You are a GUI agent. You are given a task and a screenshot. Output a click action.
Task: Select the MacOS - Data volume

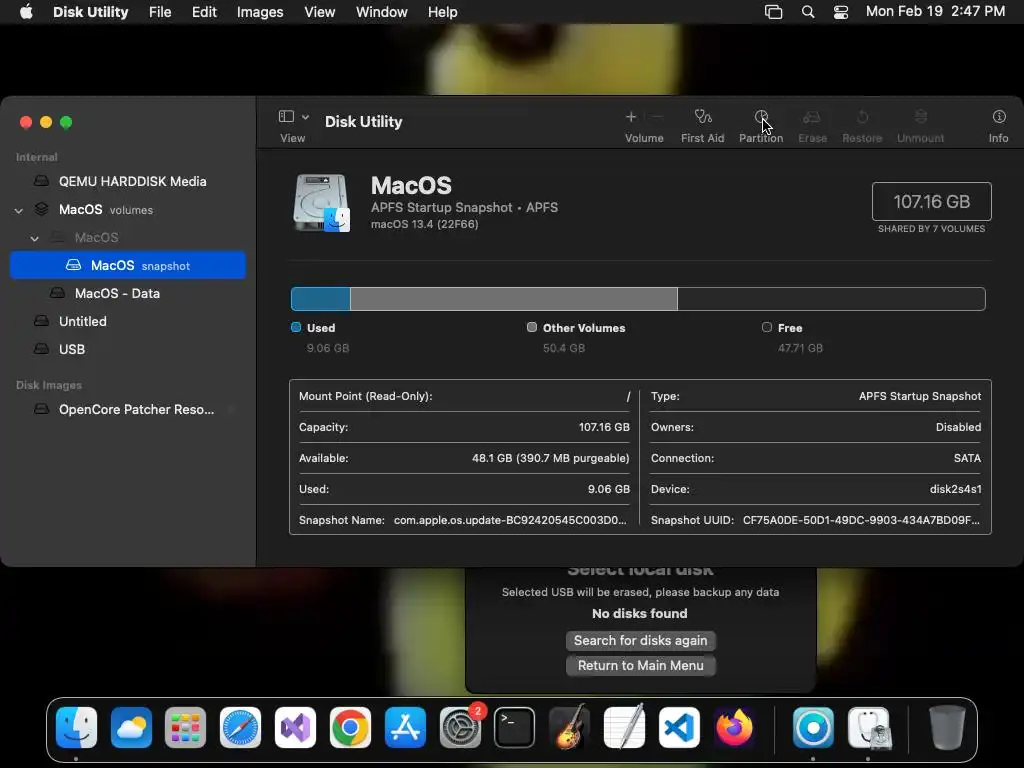(x=128, y=293)
